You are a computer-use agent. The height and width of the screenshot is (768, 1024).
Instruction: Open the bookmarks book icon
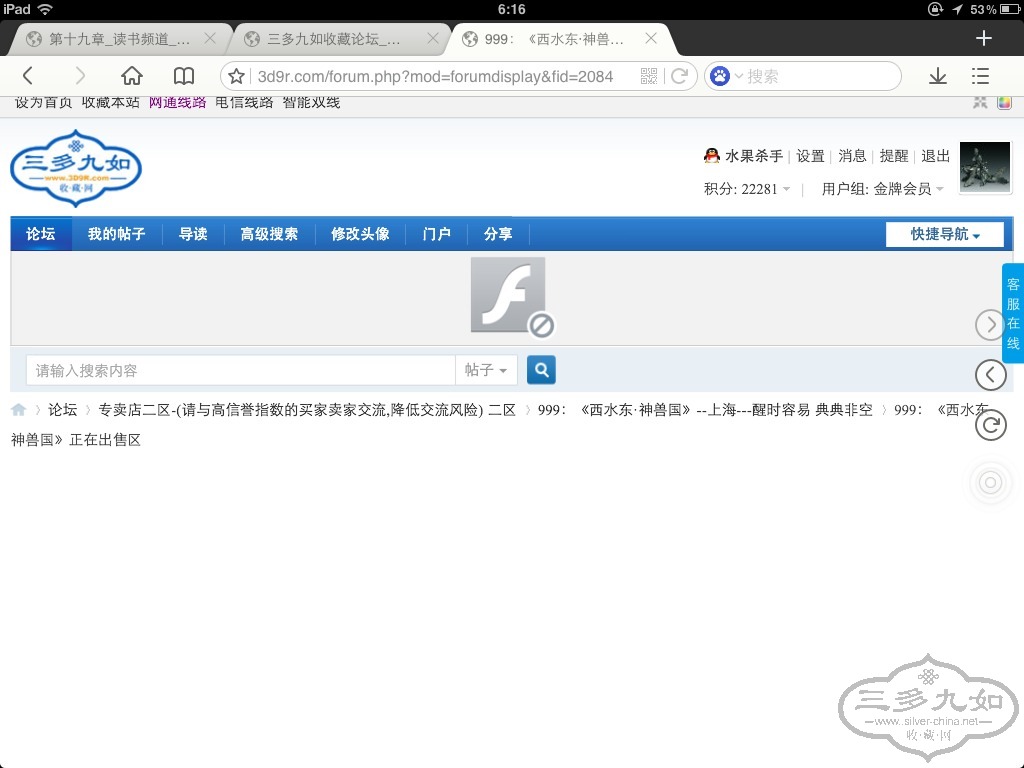(x=184, y=76)
